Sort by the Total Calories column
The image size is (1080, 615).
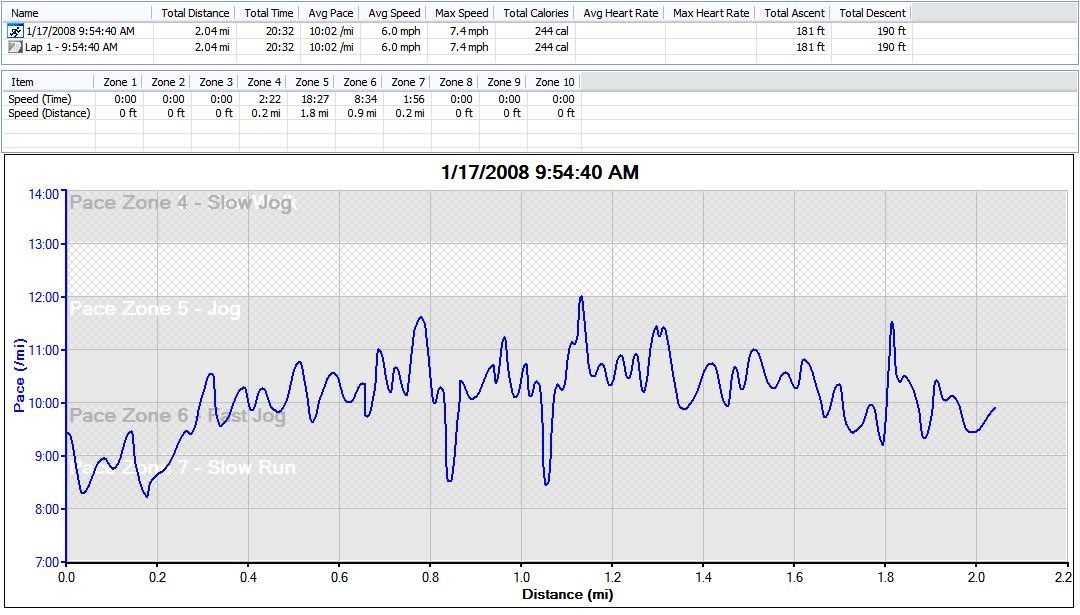[536, 13]
